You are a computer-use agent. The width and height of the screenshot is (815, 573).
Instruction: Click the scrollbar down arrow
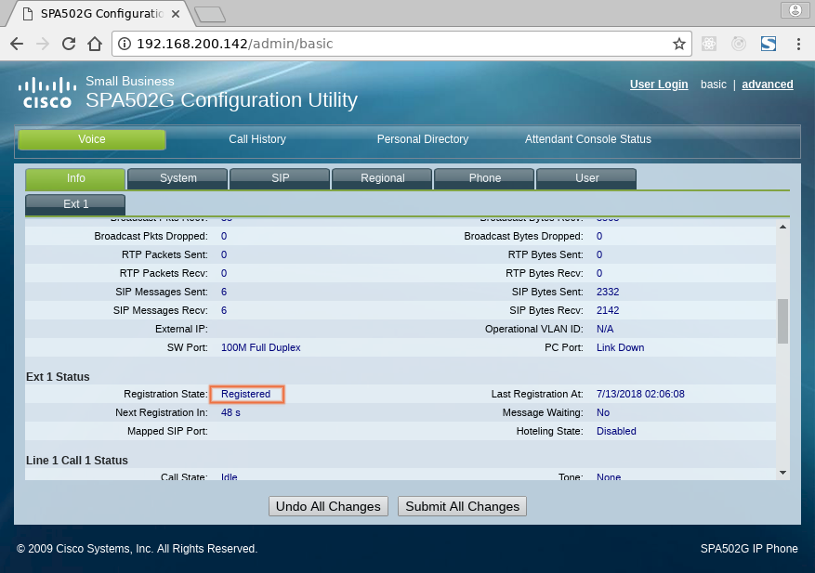(783, 473)
